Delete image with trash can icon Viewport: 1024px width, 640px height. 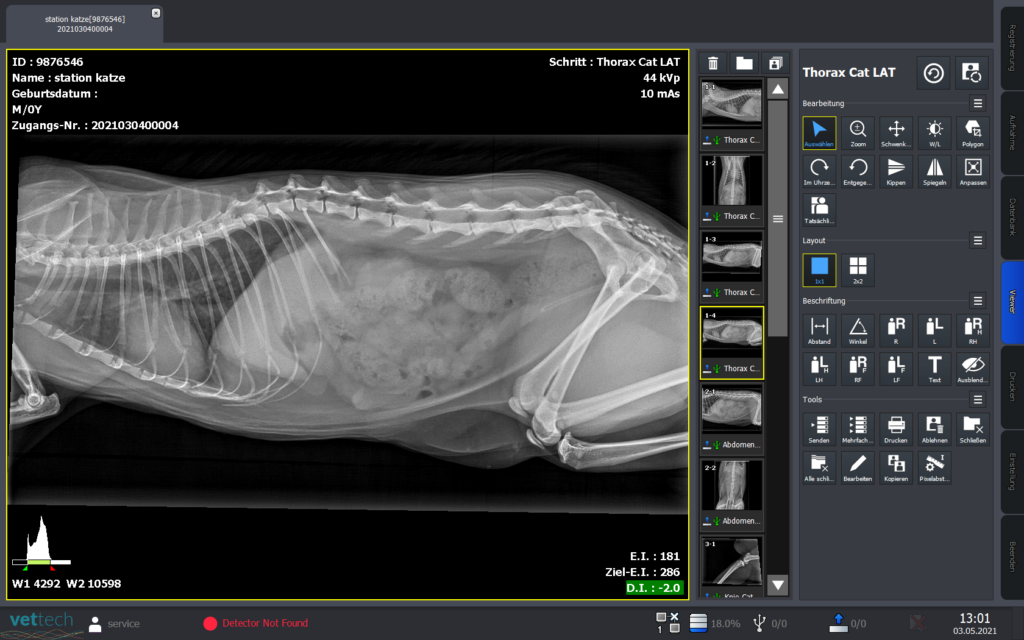point(713,63)
